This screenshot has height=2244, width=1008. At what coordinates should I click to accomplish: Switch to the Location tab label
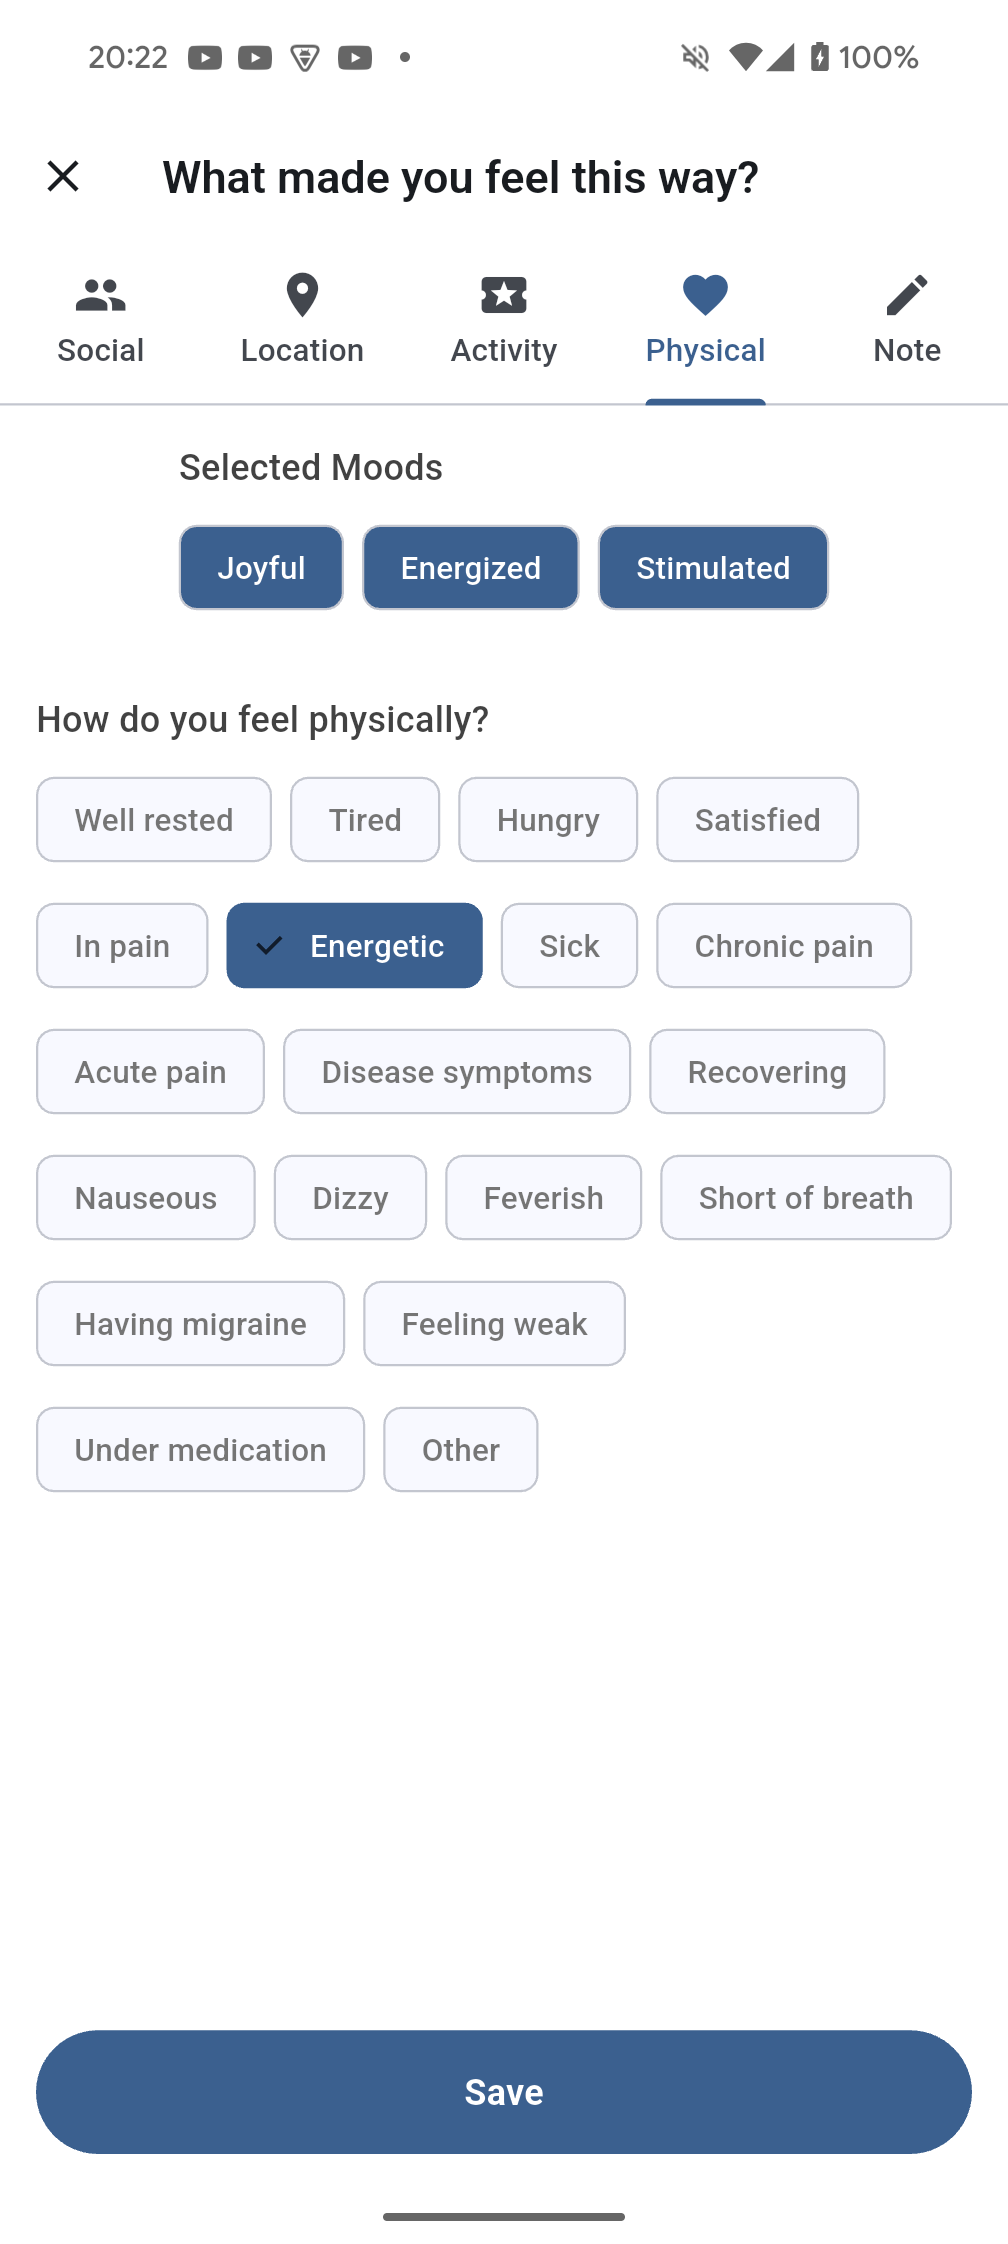(302, 351)
